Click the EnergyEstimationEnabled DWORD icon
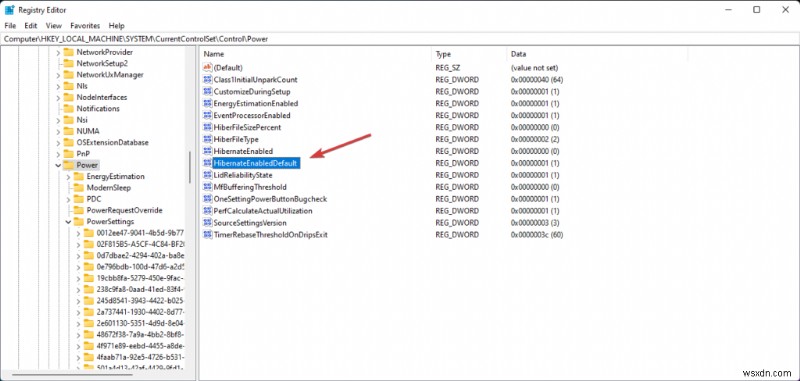The image size is (800, 381). [x=207, y=104]
